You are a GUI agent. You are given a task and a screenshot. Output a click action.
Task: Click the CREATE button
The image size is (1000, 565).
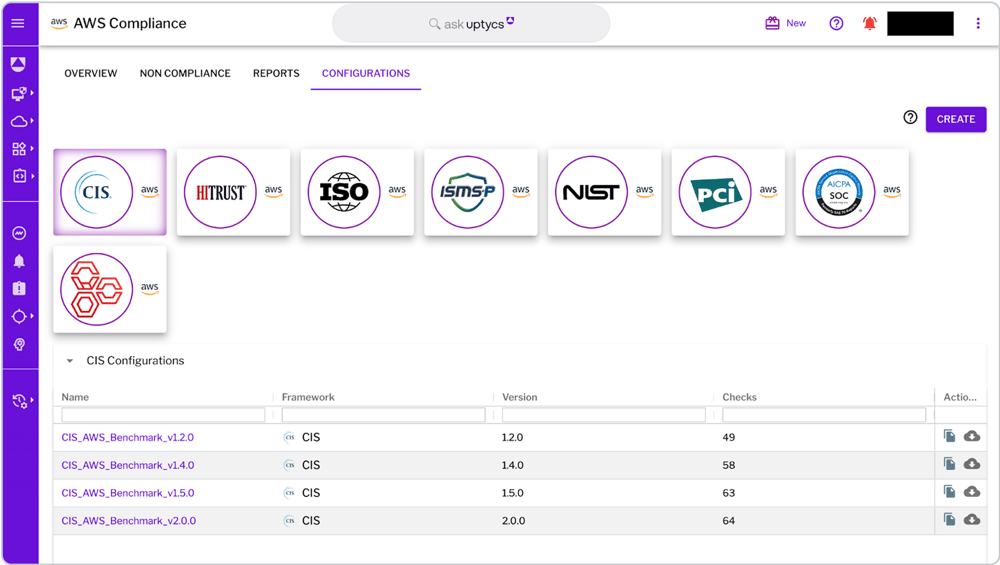pos(955,119)
